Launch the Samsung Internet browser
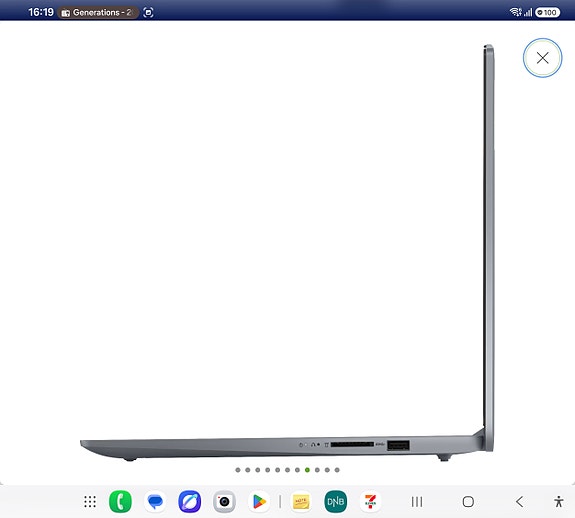This screenshot has height=518, width=575. [x=190, y=502]
